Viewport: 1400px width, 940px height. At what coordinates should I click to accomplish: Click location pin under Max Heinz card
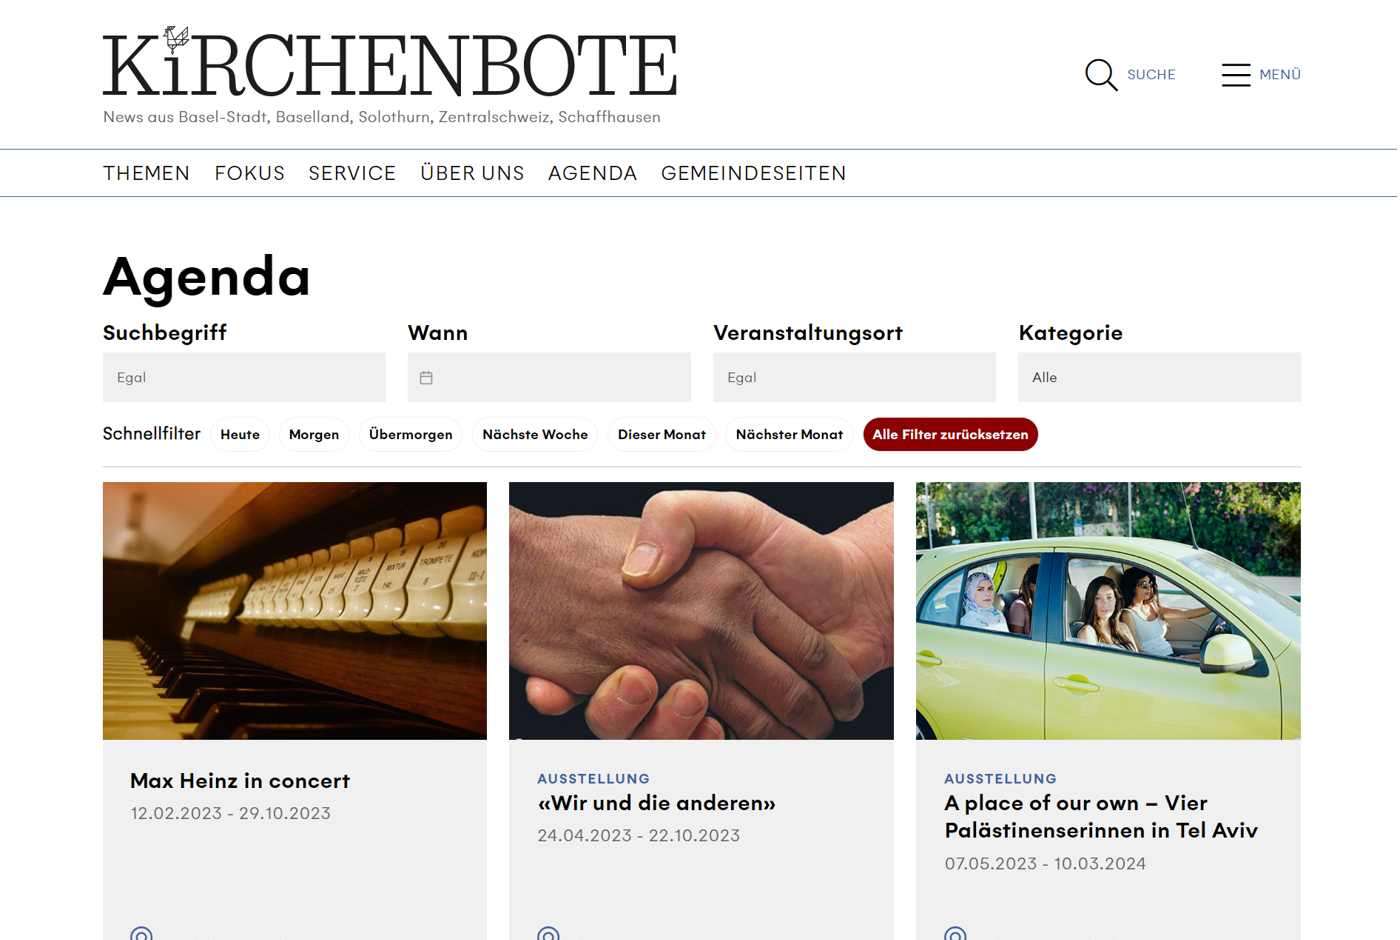coord(141,934)
